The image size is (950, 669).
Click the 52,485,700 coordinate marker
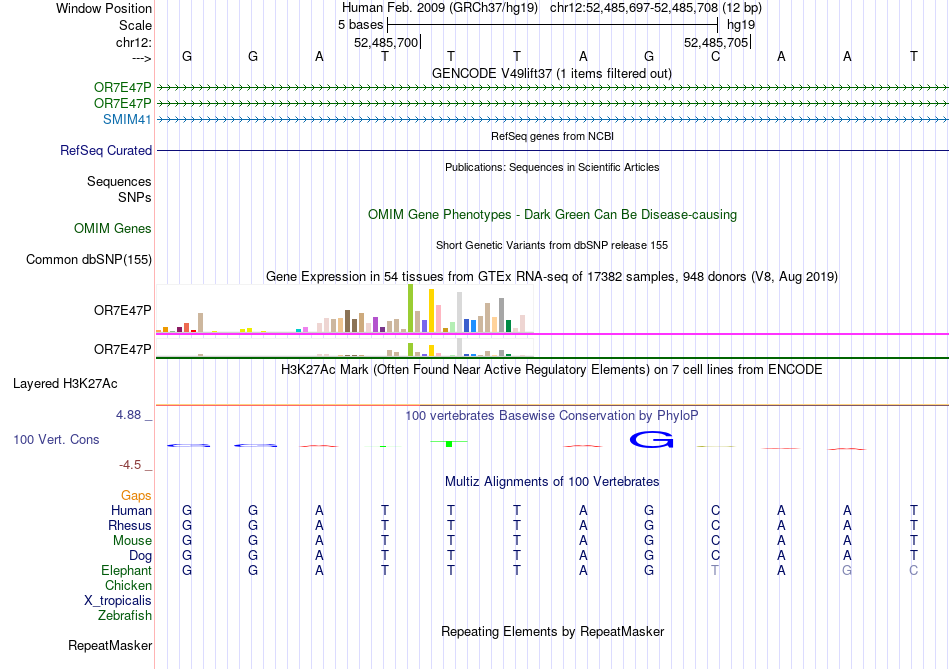coord(387,42)
